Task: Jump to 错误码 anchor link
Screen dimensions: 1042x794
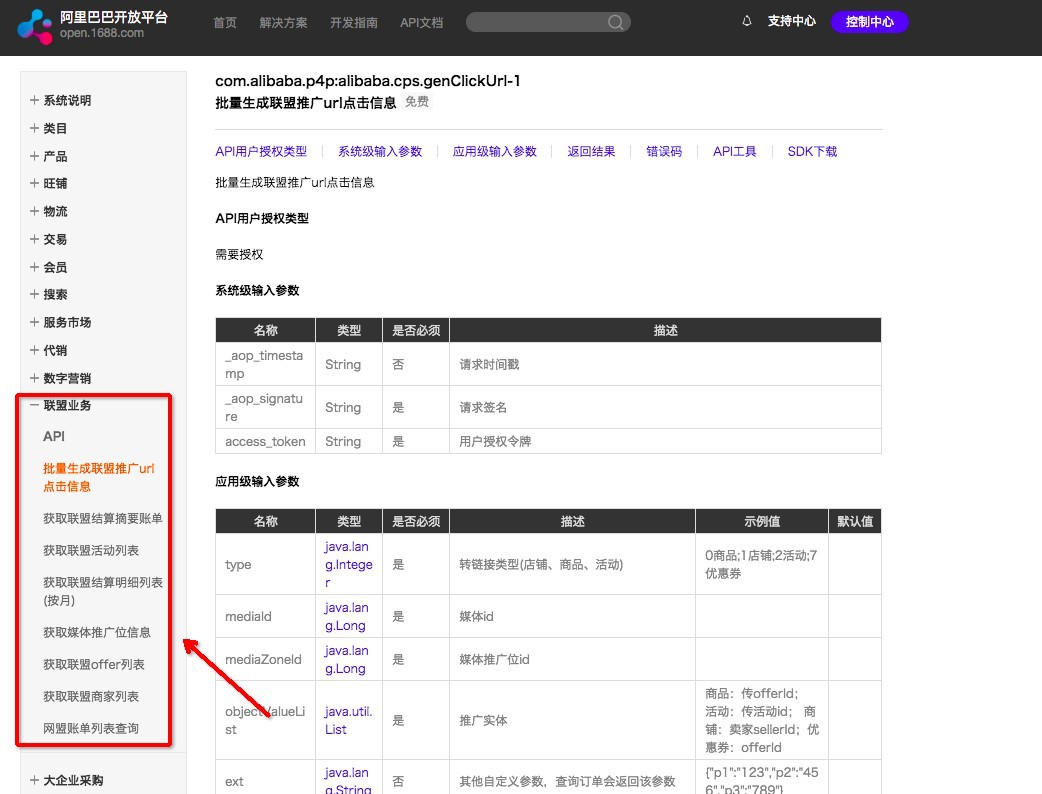Action: (x=664, y=151)
